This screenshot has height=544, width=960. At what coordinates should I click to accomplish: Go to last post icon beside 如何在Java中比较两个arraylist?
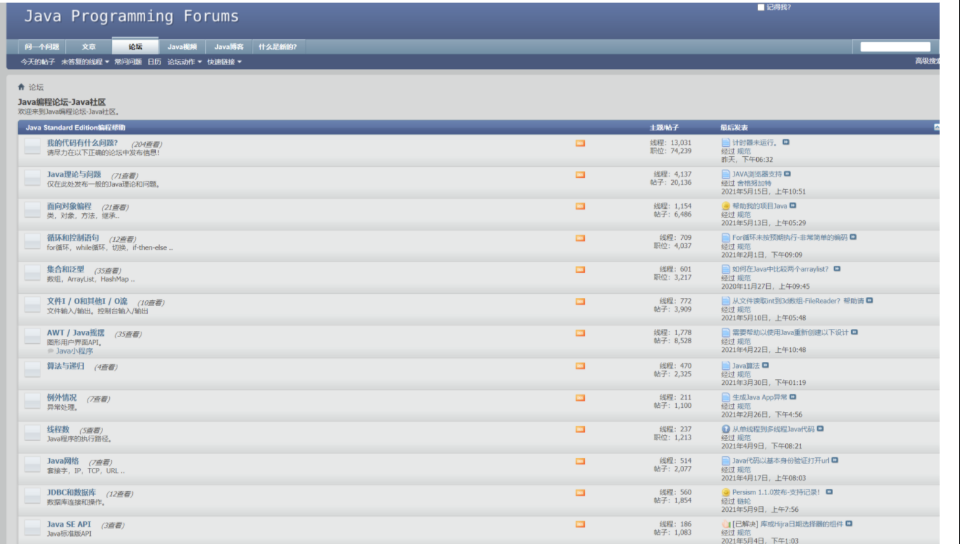[837, 269]
